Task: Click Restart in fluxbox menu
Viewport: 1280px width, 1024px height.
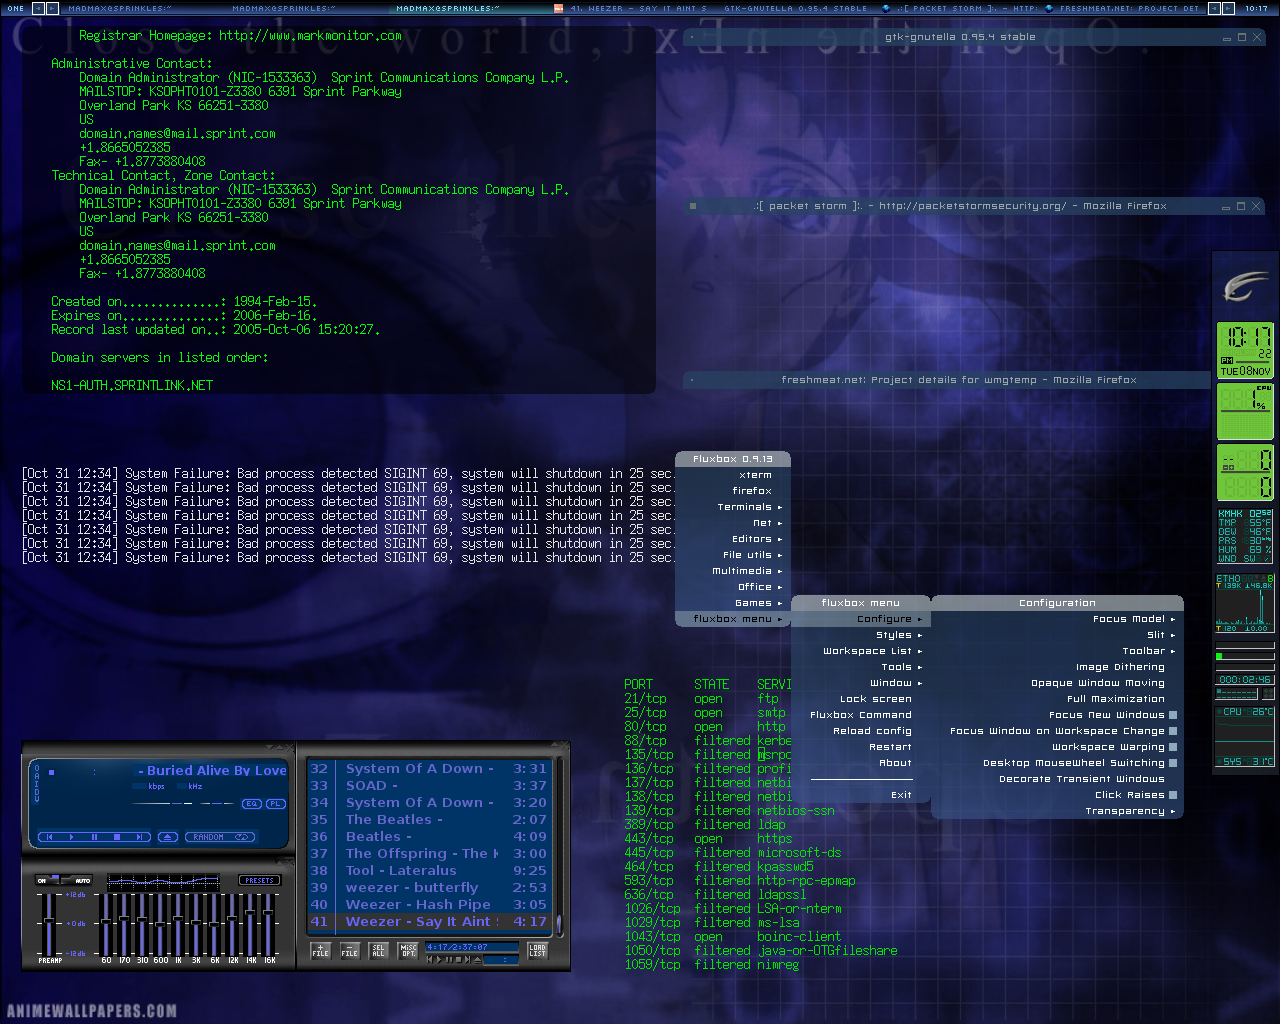Action: coord(861,747)
